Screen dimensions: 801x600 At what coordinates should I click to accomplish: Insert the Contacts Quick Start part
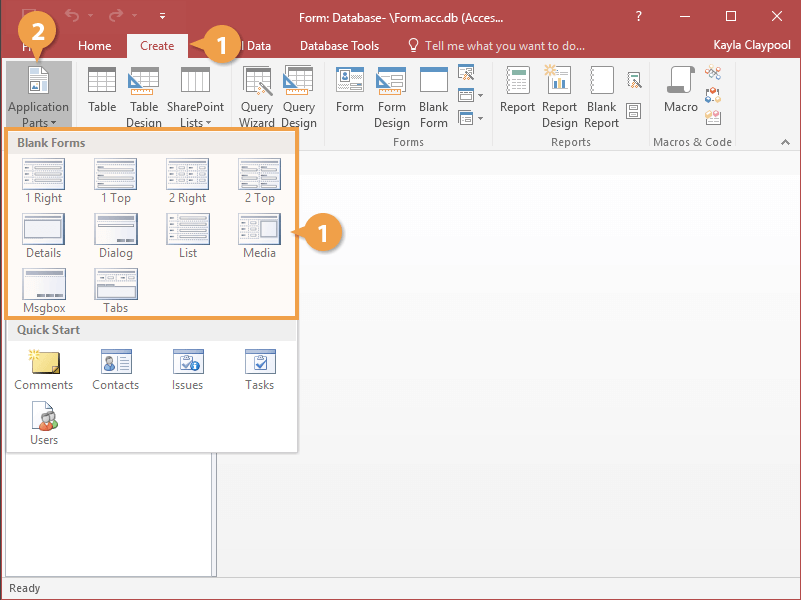click(x=115, y=370)
